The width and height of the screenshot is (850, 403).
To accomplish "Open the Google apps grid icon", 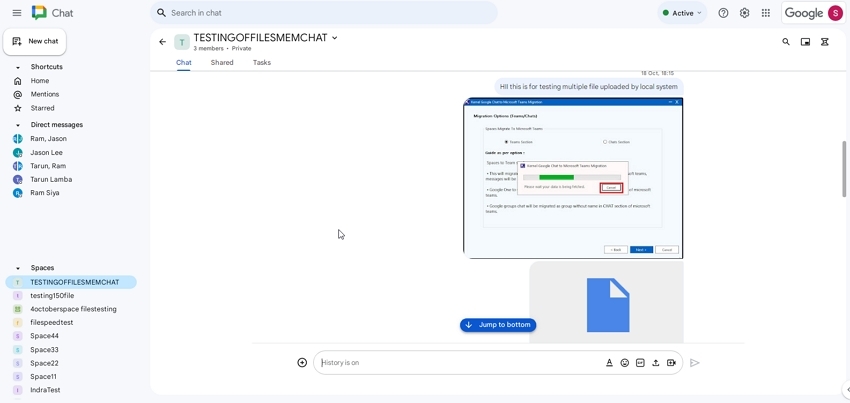I will (x=765, y=13).
